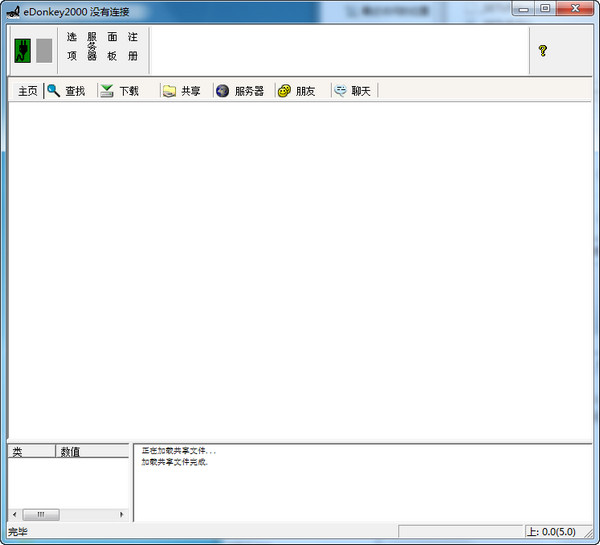
Task: Click right arrow of stats horizontal scrollbar
Action: point(122,514)
